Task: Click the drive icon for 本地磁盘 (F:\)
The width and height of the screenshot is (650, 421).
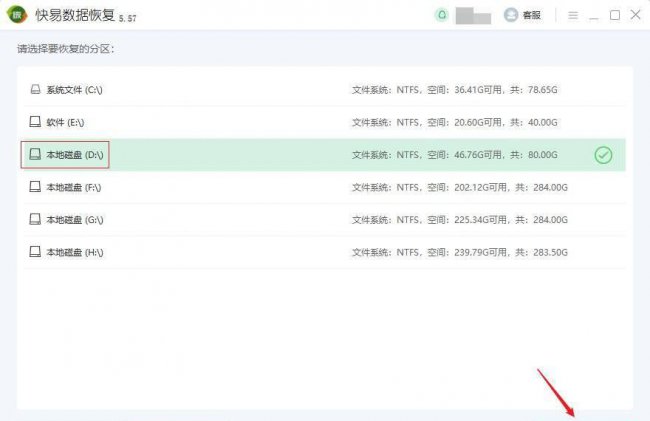Action: pos(35,187)
